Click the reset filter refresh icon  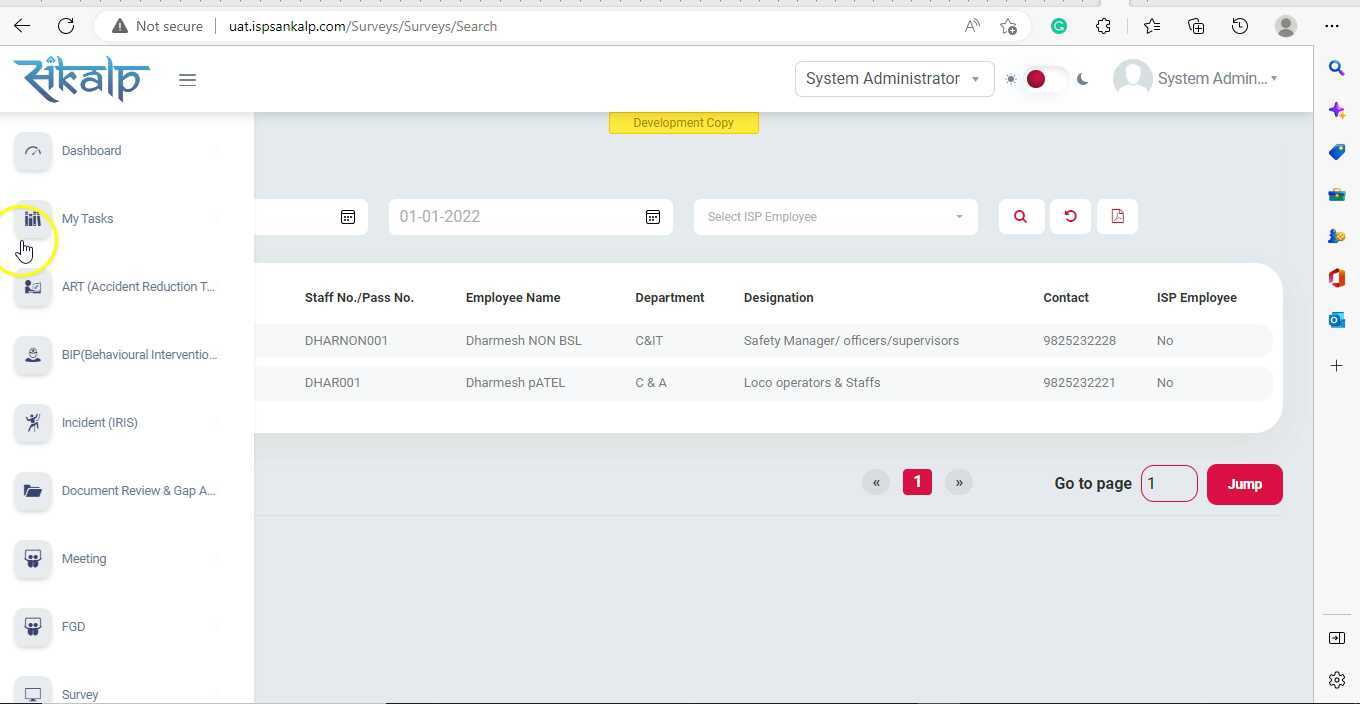pos(1070,217)
